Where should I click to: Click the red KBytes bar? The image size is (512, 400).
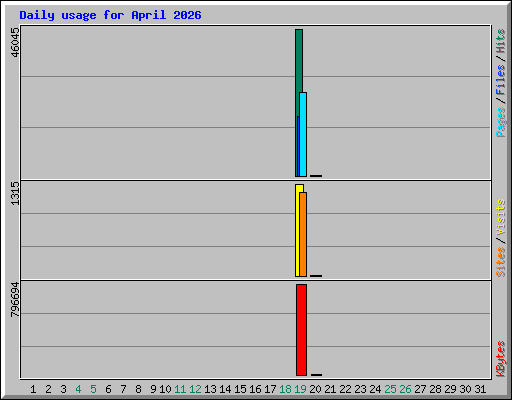point(301,330)
